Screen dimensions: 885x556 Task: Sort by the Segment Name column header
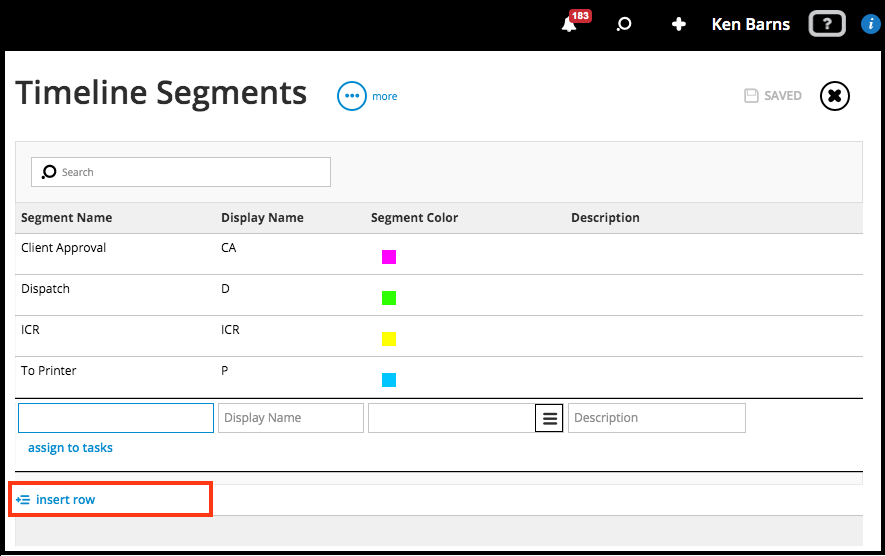click(x=66, y=218)
